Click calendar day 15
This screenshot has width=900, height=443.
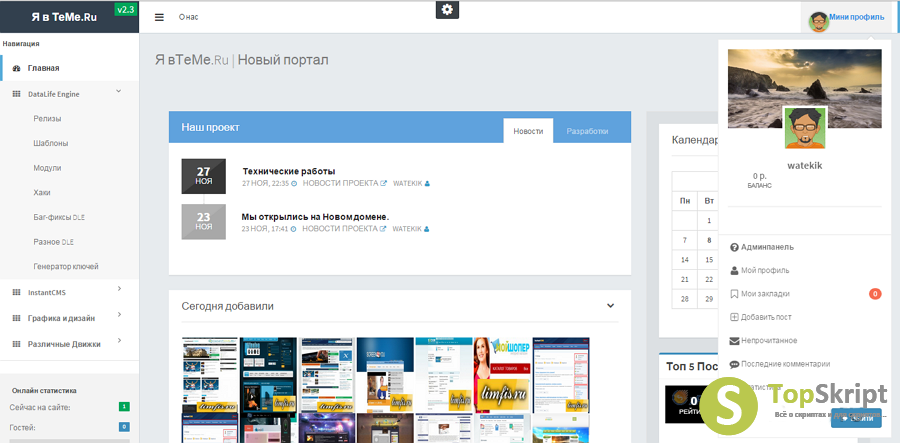coord(709,260)
